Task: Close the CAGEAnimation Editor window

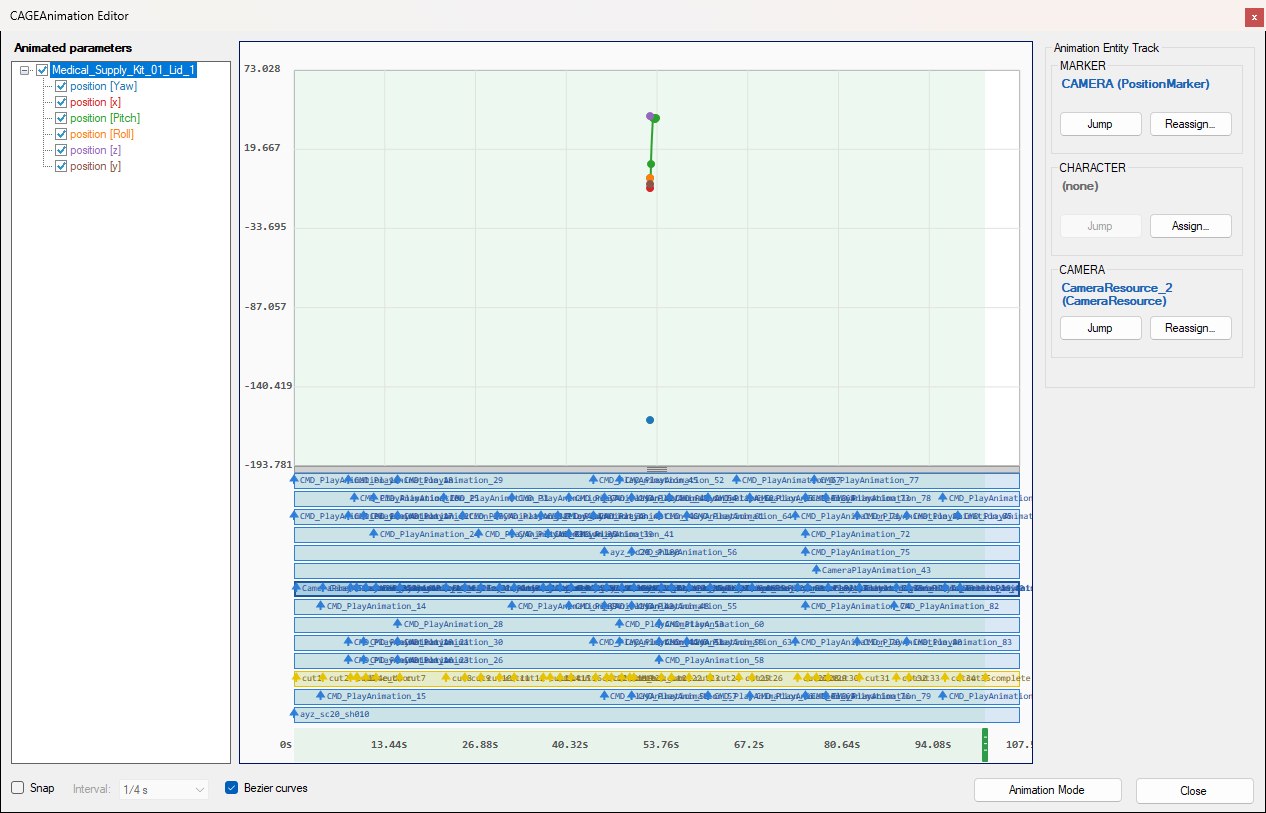Action: click(1253, 17)
